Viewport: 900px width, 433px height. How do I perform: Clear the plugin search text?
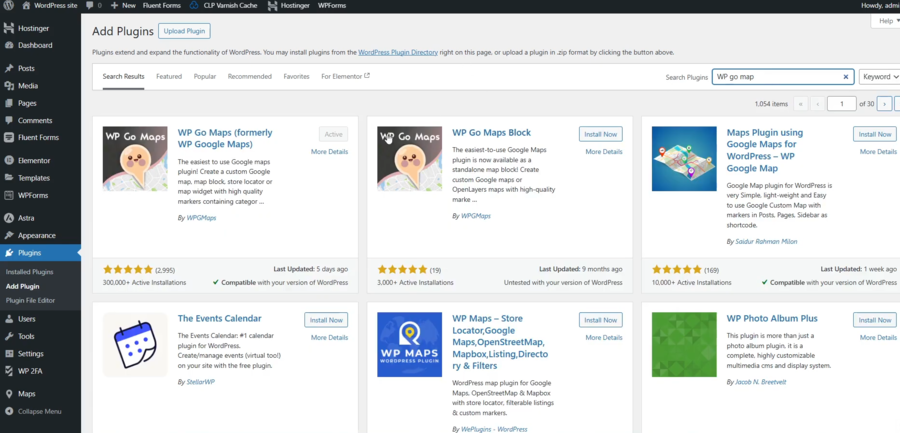pyautogui.click(x=845, y=77)
